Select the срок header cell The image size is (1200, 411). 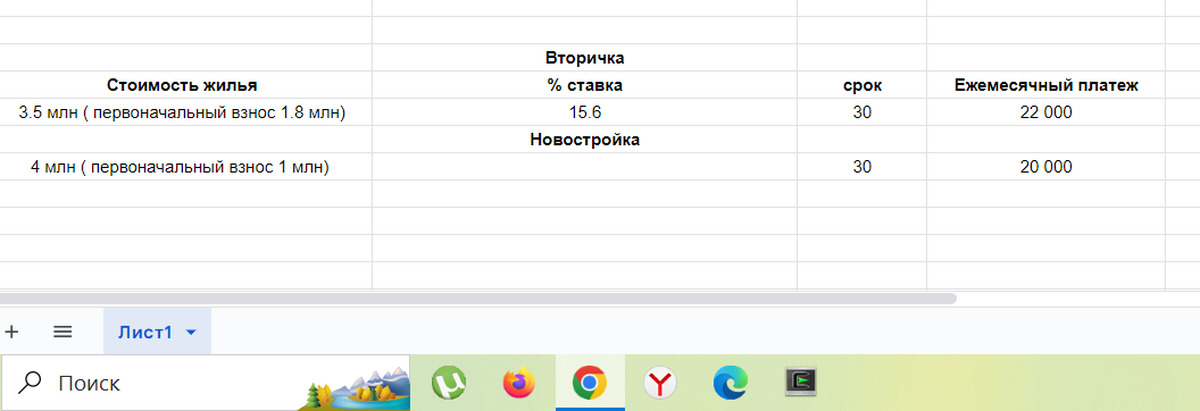(x=862, y=85)
